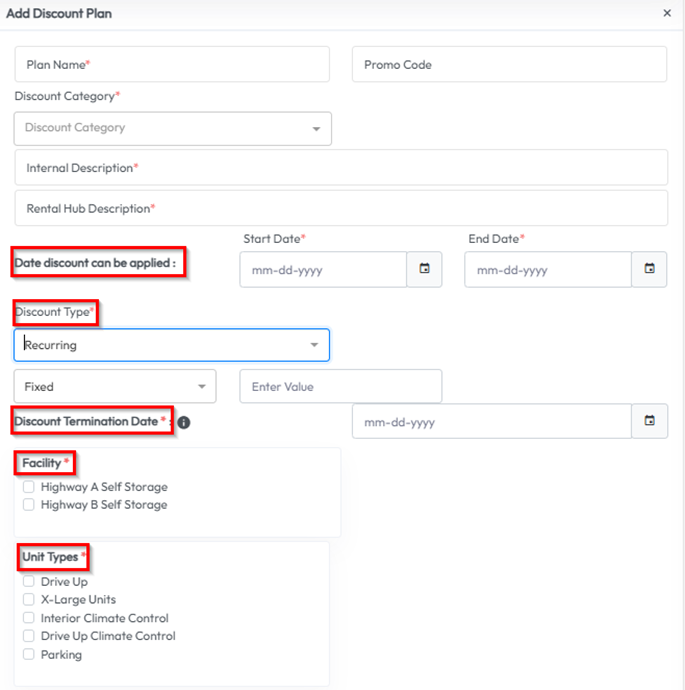The image size is (685, 690).
Task: Check the Highway A Self Storage checkbox
Action: (x=29, y=487)
